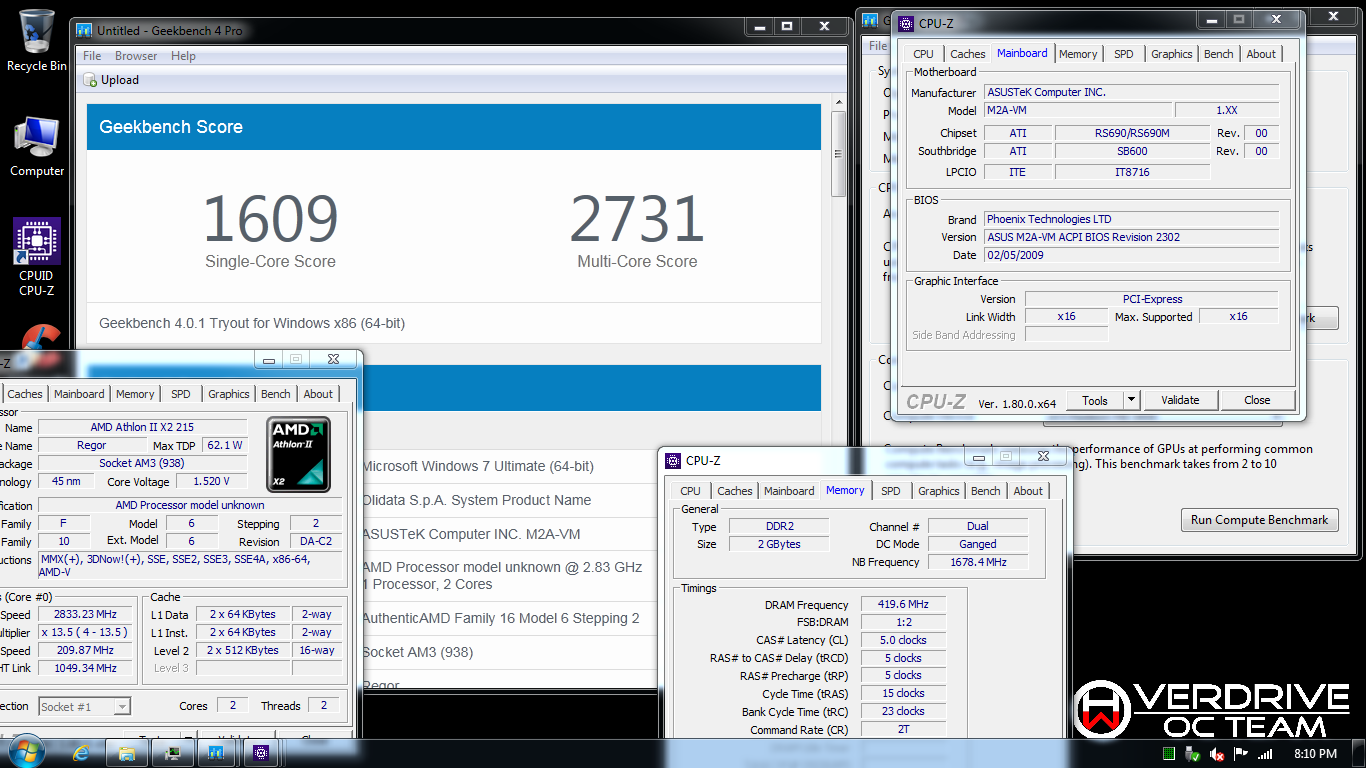
Task: Switch to Caches tab in Mainboard CPU-Z window
Action: point(967,54)
